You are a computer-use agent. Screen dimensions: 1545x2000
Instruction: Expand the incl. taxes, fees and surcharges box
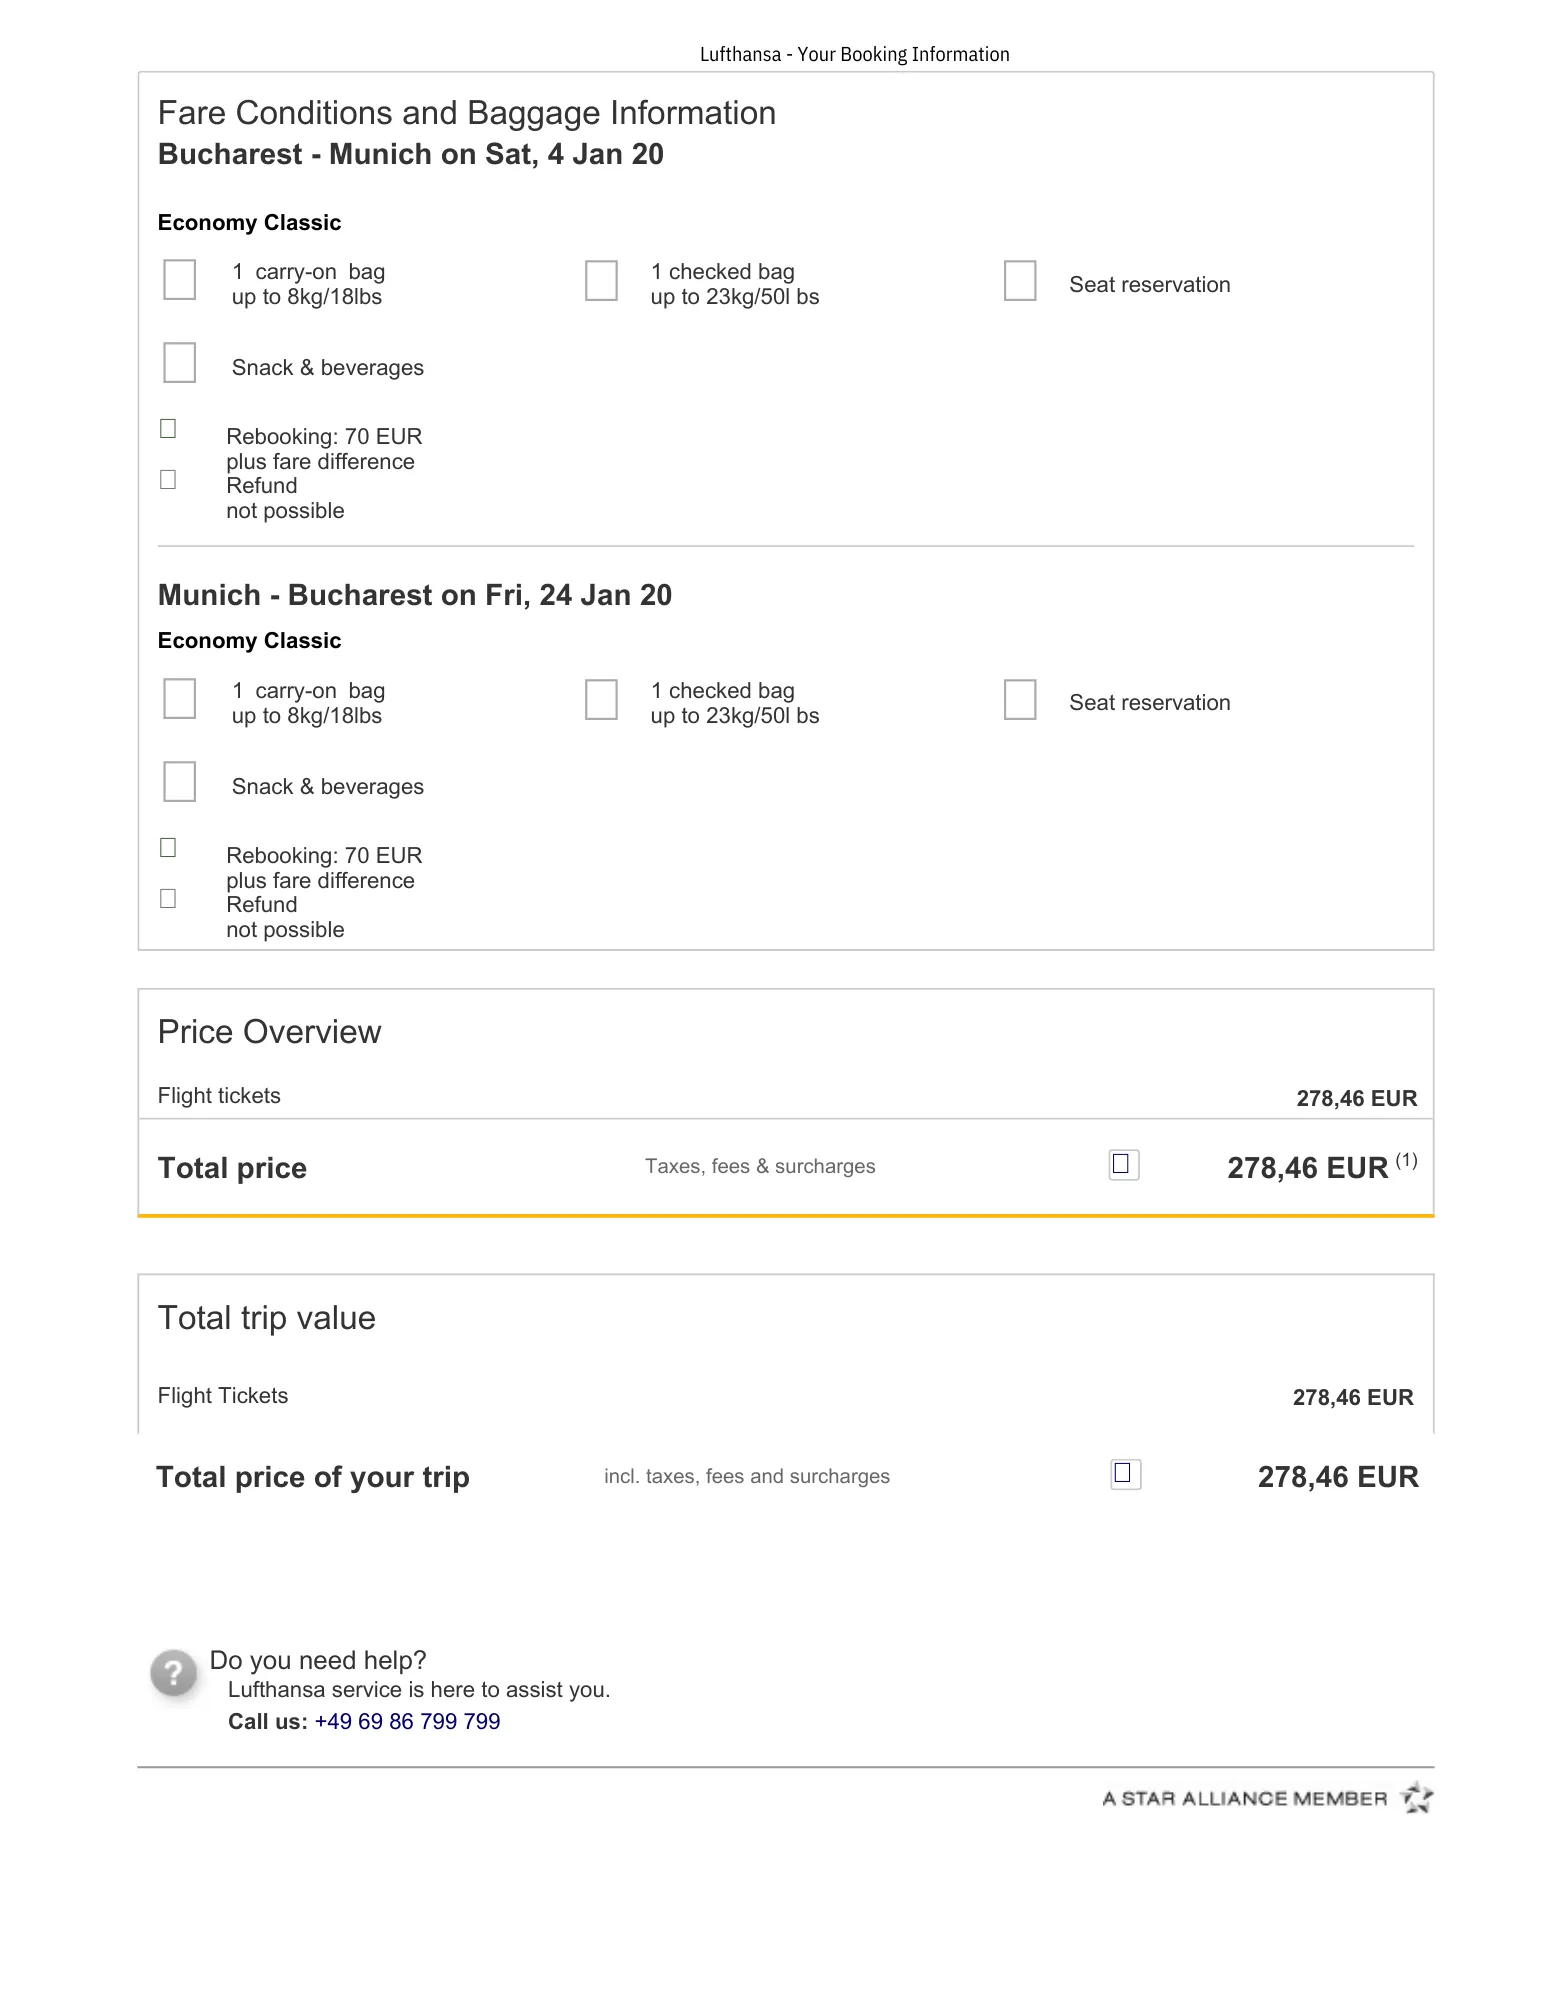click(x=1126, y=1474)
